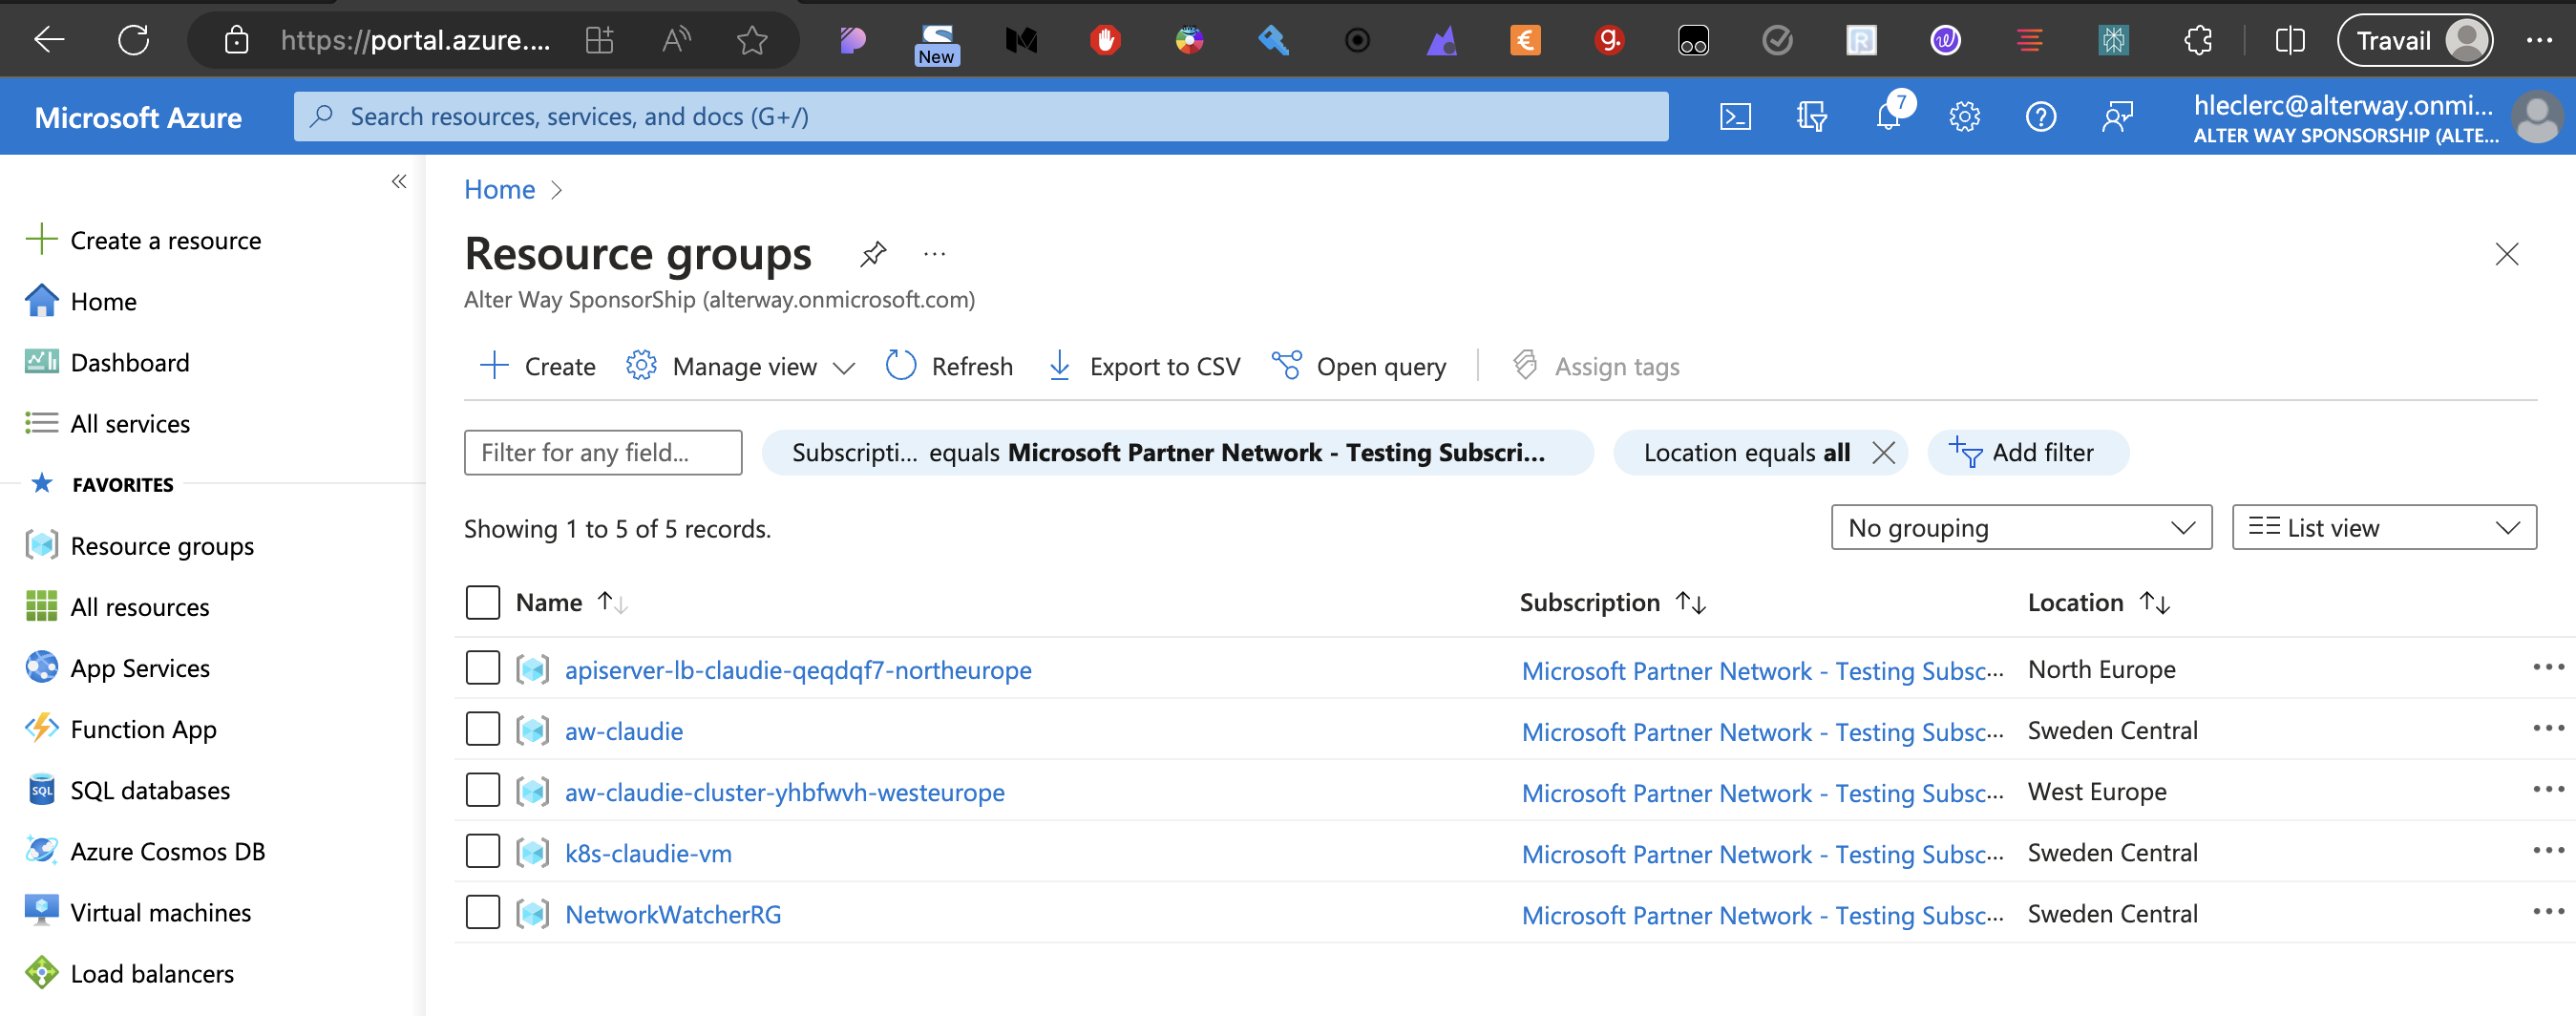
Task: Check the k8s-claudie-vm row checkbox
Action: 483,851
